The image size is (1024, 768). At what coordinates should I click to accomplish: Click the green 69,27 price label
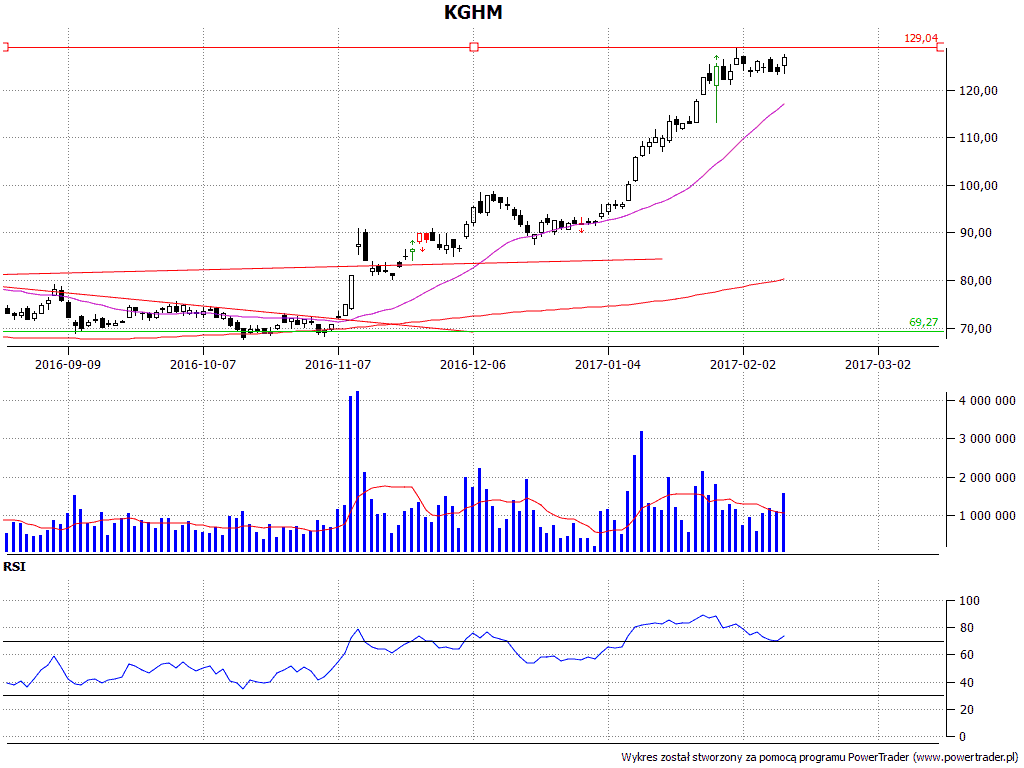click(923, 321)
